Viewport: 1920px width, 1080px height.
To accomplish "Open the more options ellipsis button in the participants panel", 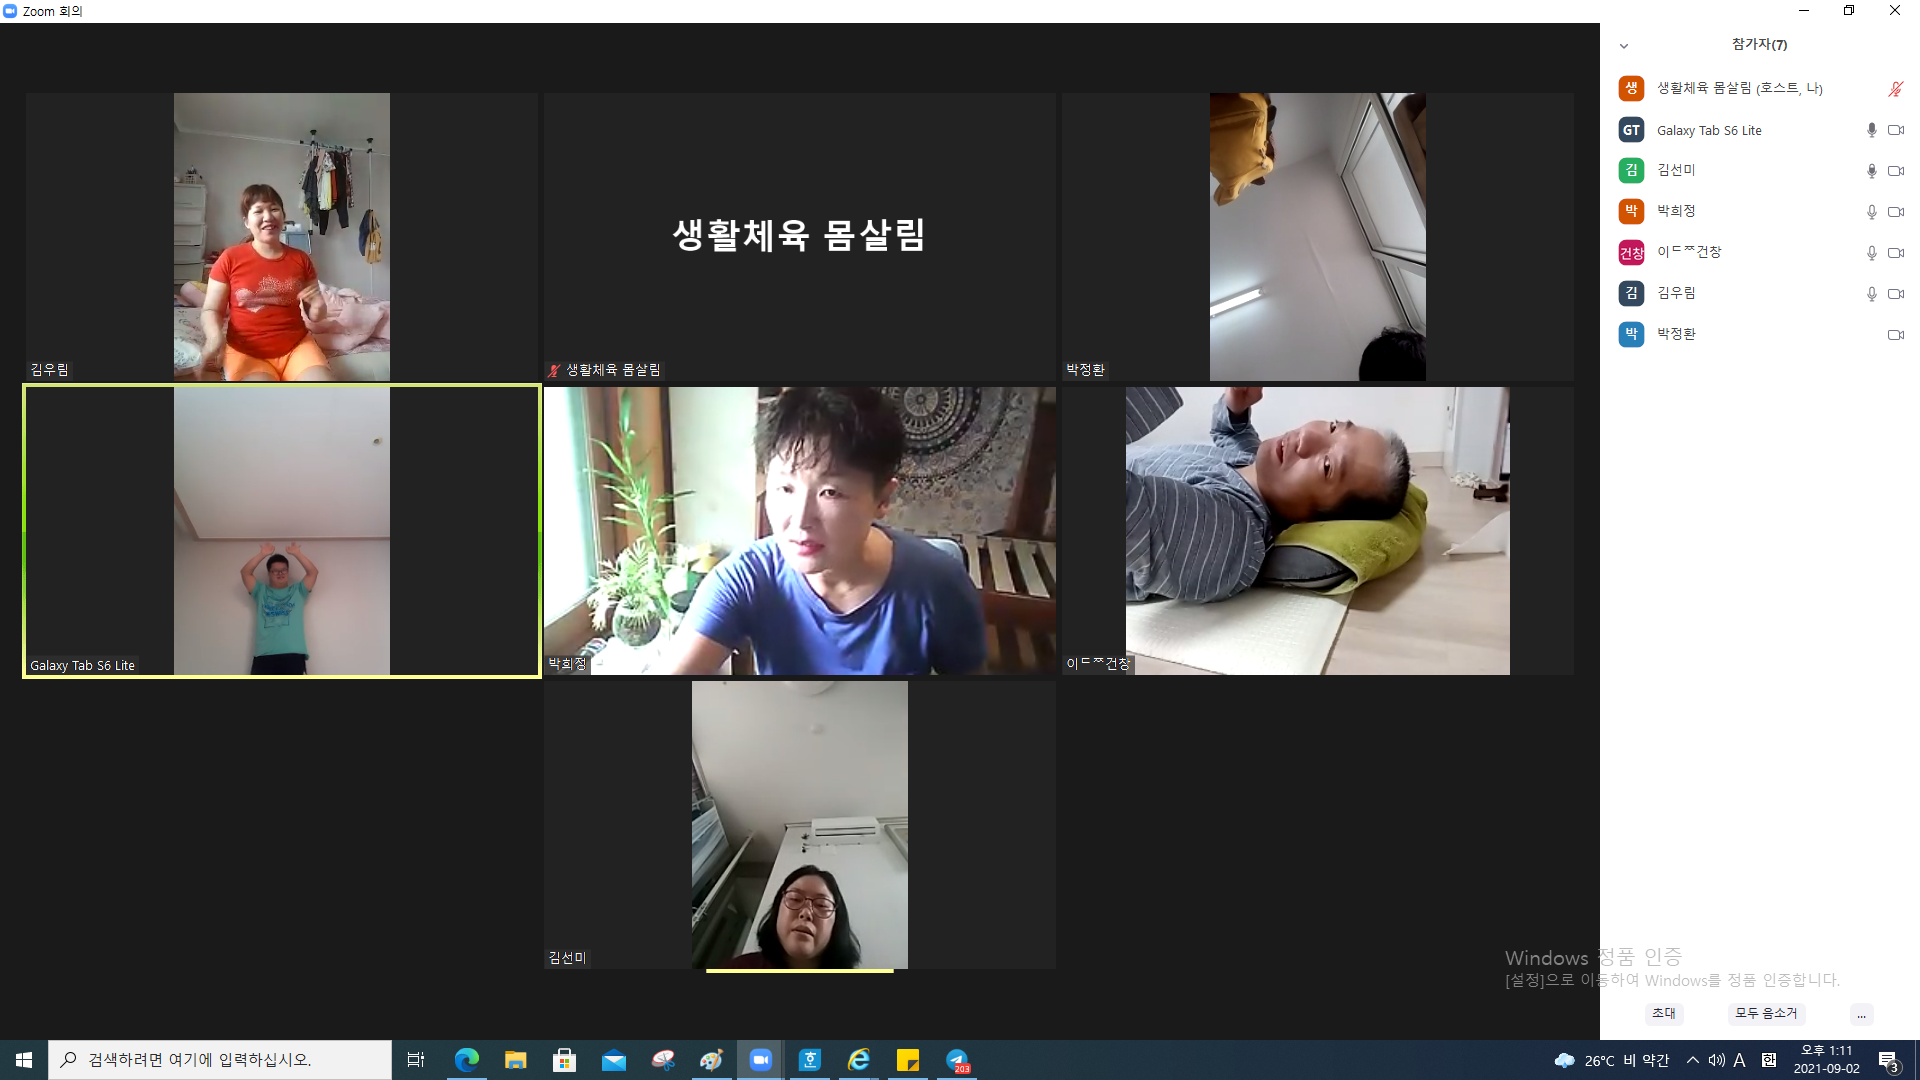I will coord(1861,1014).
